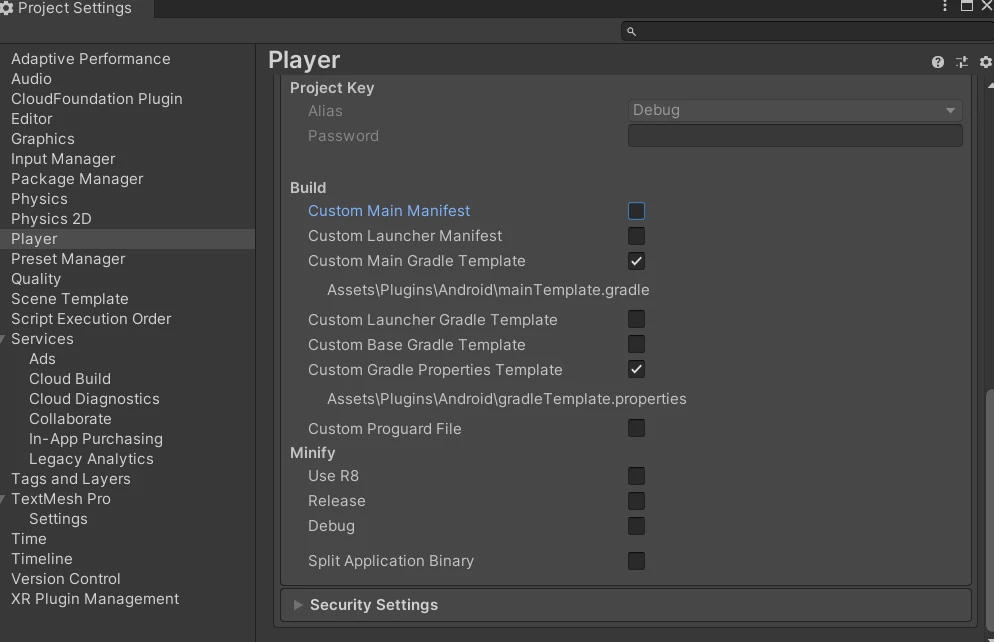Screen dimensions: 994x642
Task: Enable Use R8 under Minify
Action: (636, 476)
